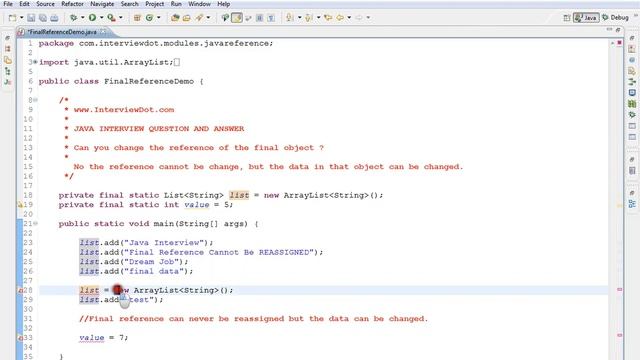Click the error marker on line 33
Image resolution: width=640 pixels, height=360 pixels.
(20, 338)
